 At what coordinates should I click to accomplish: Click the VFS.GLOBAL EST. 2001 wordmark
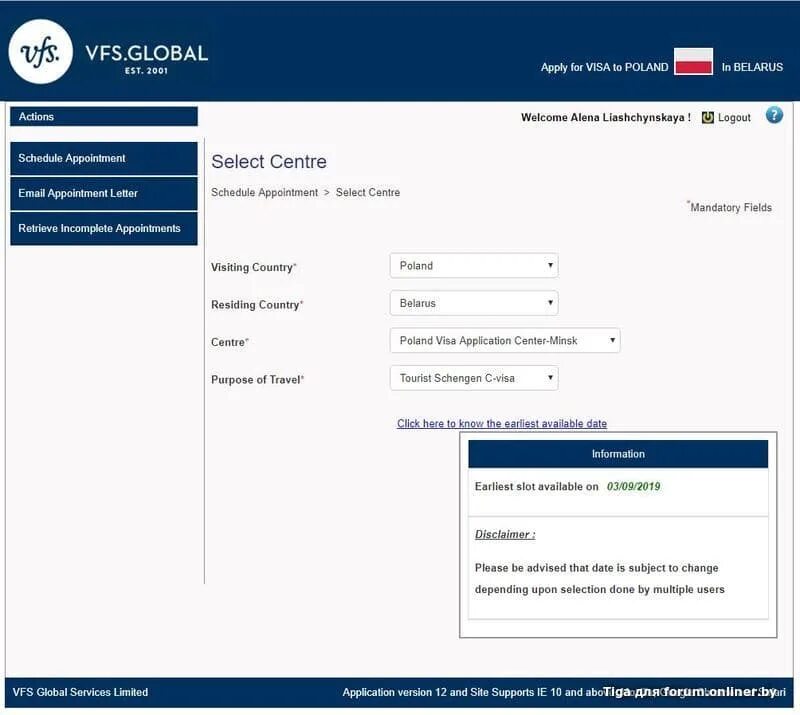pos(146,59)
